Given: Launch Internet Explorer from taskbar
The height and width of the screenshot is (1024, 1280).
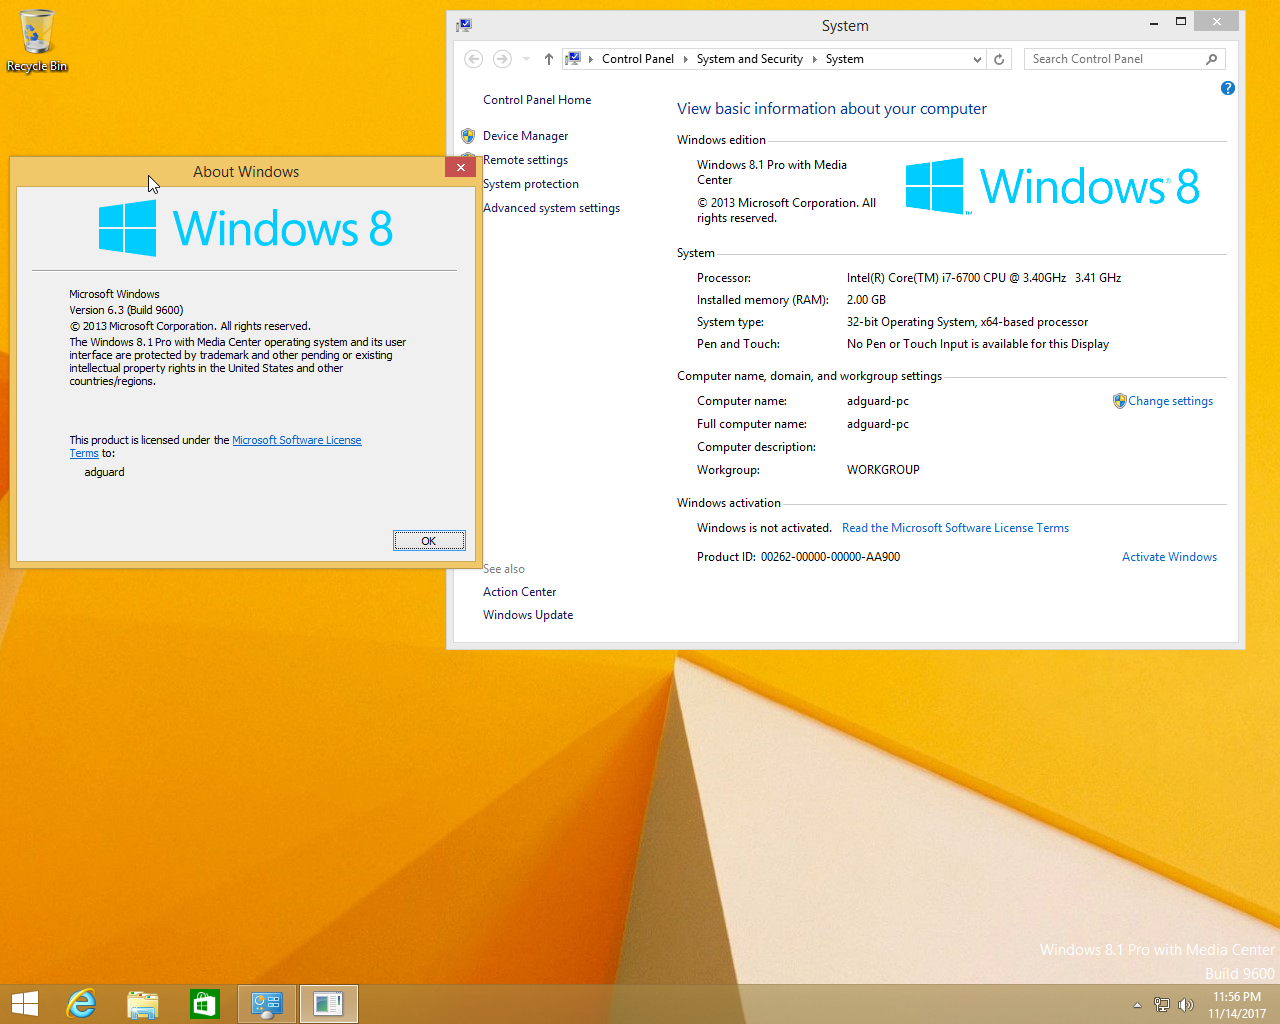Looking at the screenshot, I should [81, 1004].
